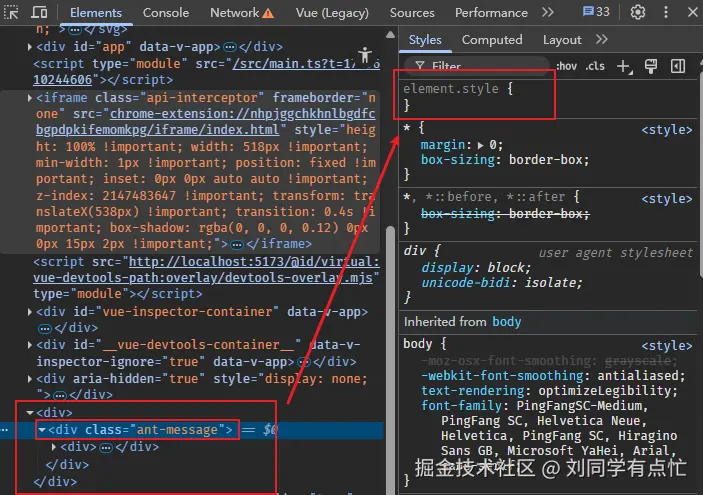Toggle the .cls class editor

point(595,66)
